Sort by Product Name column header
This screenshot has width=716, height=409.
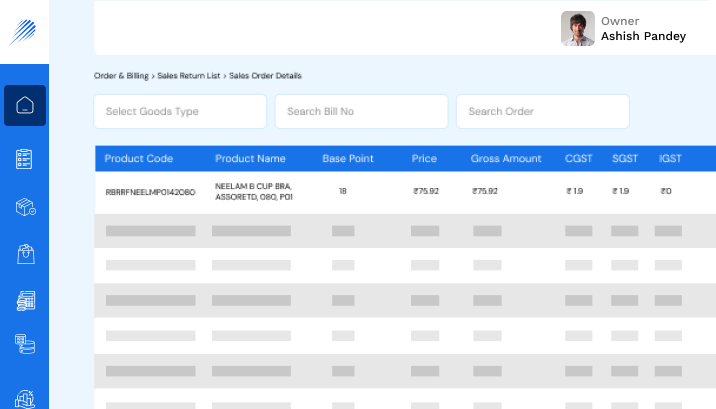point(250,158)
